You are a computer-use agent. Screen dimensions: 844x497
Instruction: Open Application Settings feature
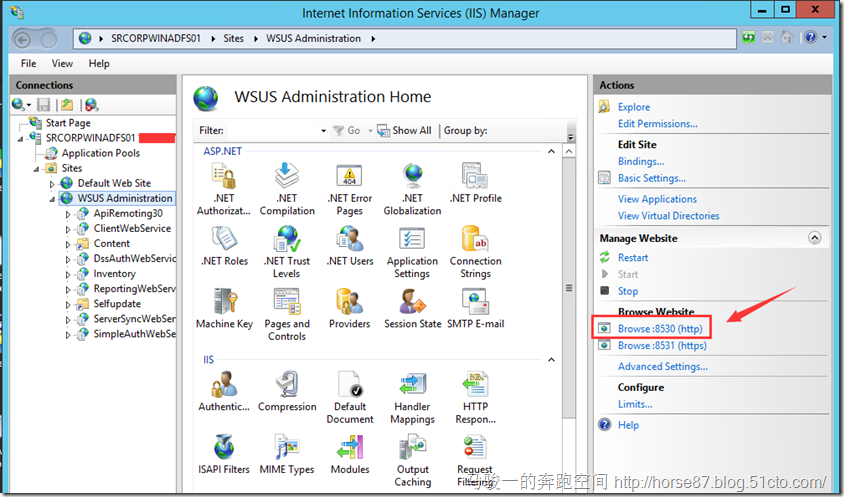click(412, 252)
